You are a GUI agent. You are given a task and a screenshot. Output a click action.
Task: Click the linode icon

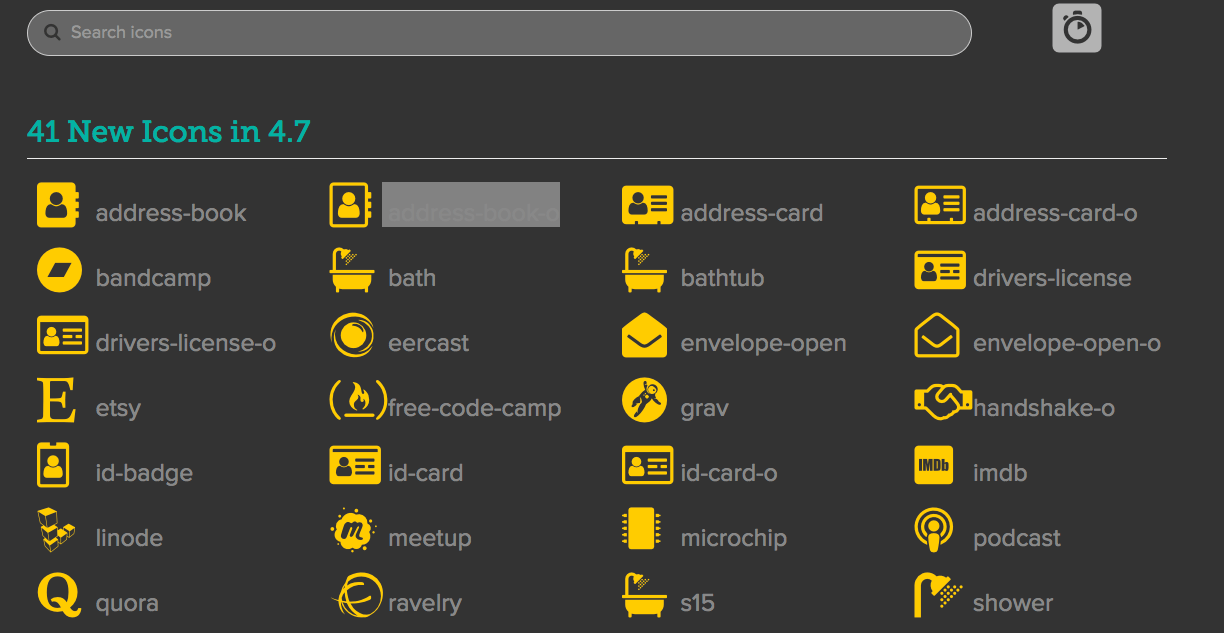tap(57, 530)
